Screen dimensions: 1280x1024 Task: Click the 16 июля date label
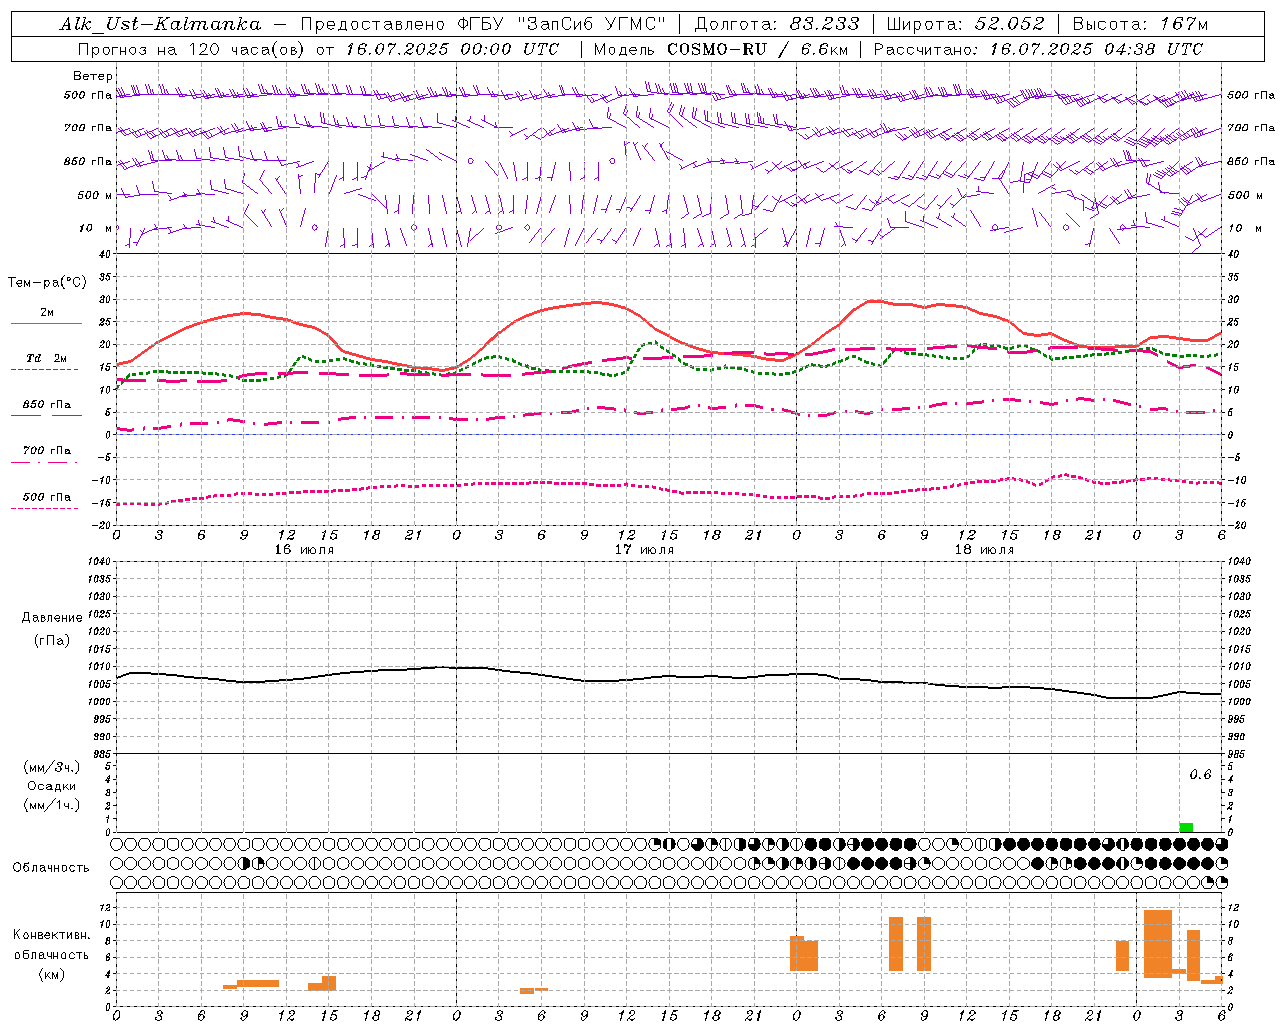(304, 550)
